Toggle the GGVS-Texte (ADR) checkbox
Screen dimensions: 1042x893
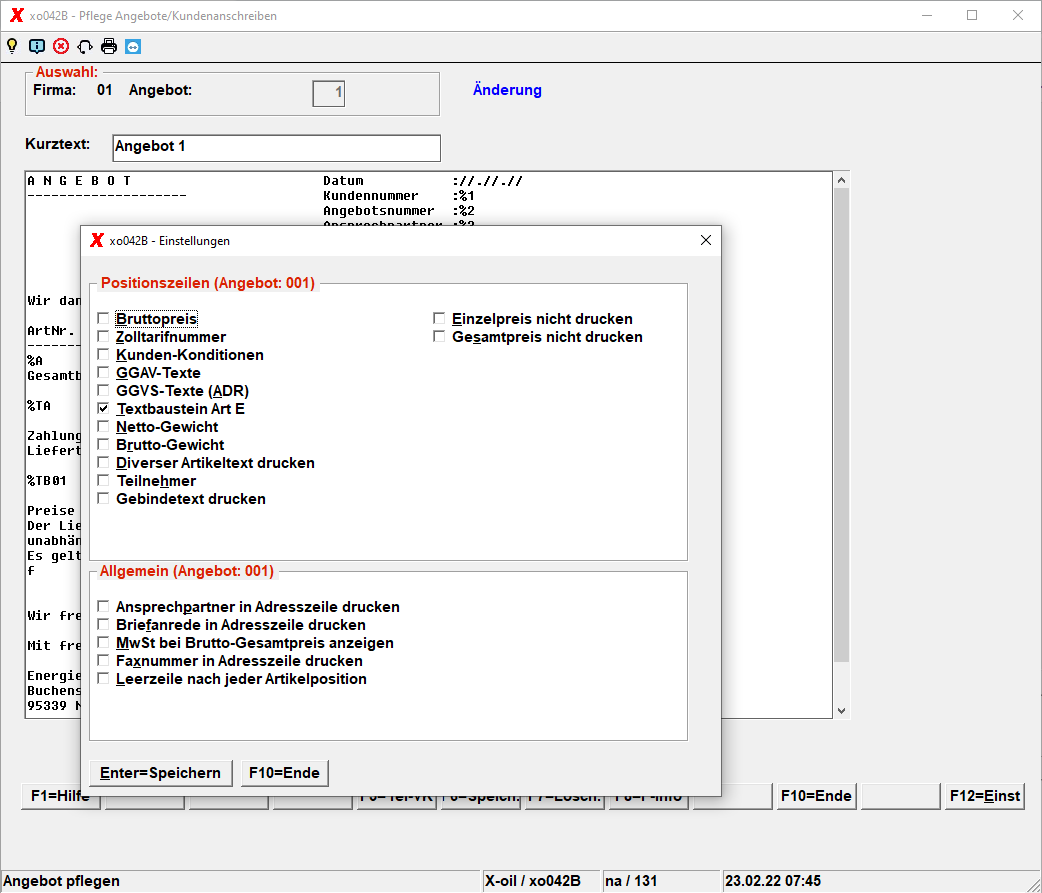tap(103, 391)
